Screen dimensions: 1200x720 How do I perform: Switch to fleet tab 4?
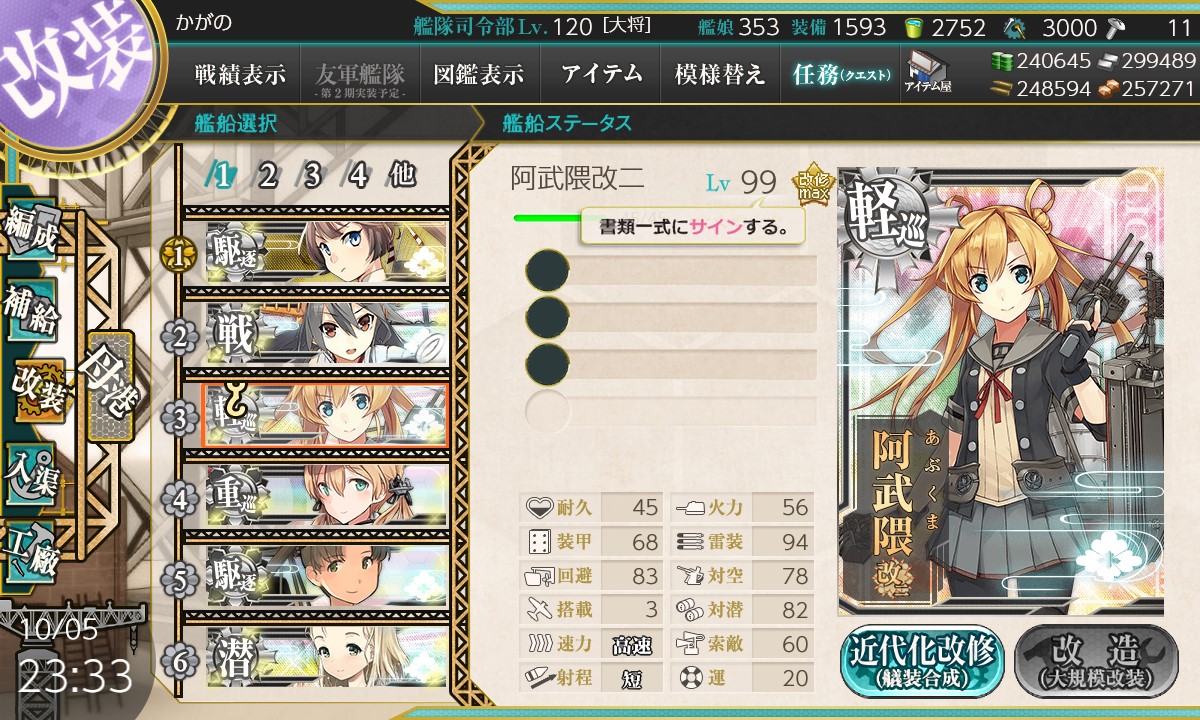357,176
